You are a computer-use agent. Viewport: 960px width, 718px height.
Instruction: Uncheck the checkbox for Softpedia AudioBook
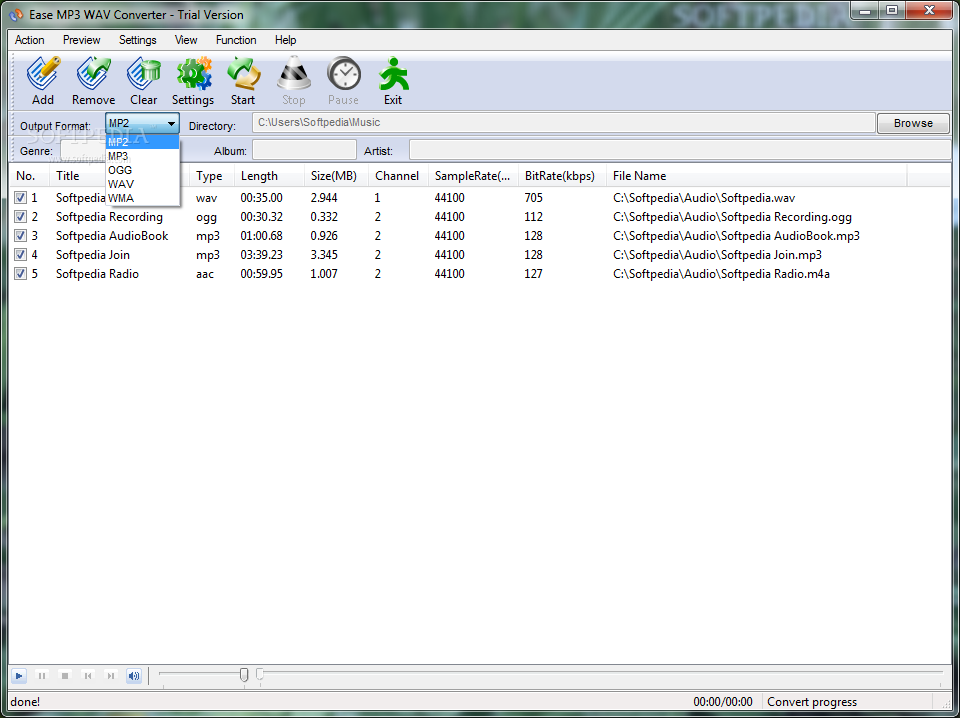tap(21, 236)
